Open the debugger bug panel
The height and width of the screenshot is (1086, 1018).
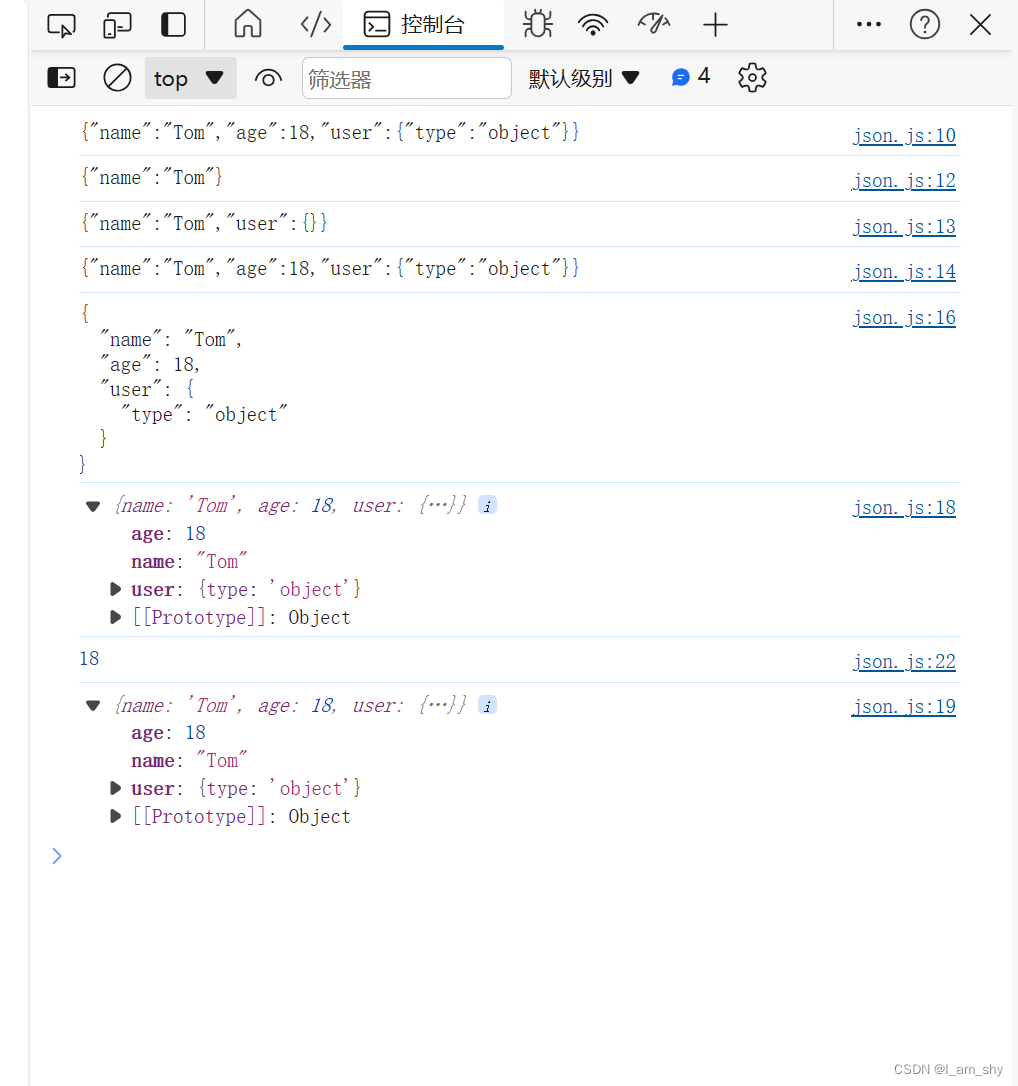537,24
